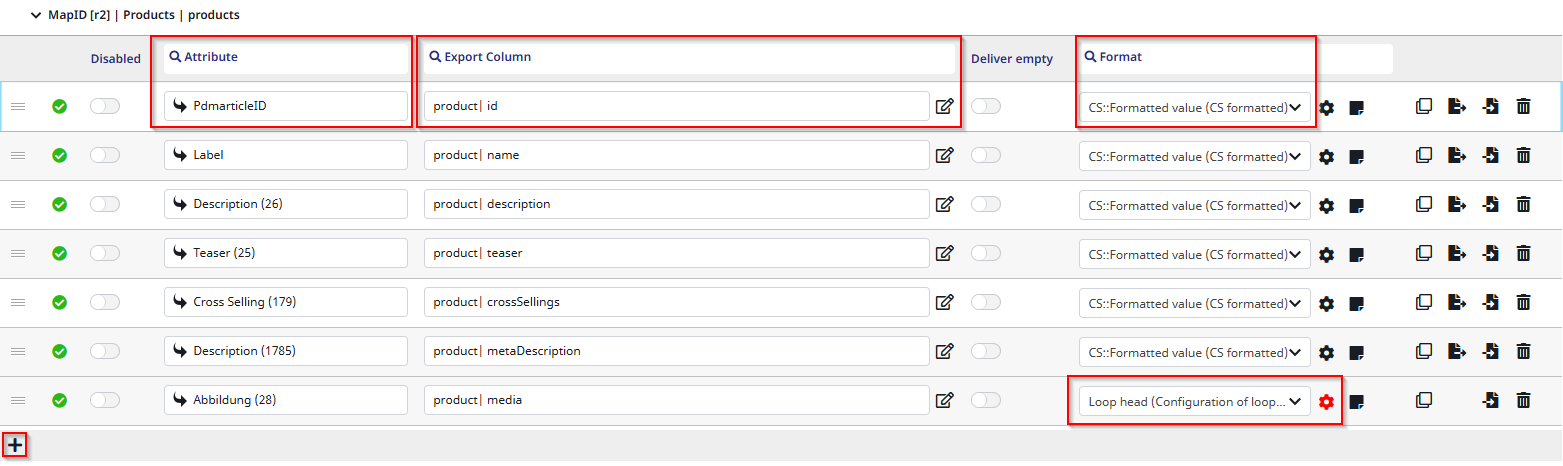
Task: Open Format dropdown for the product| id row
Action: tap(1195, 107)
